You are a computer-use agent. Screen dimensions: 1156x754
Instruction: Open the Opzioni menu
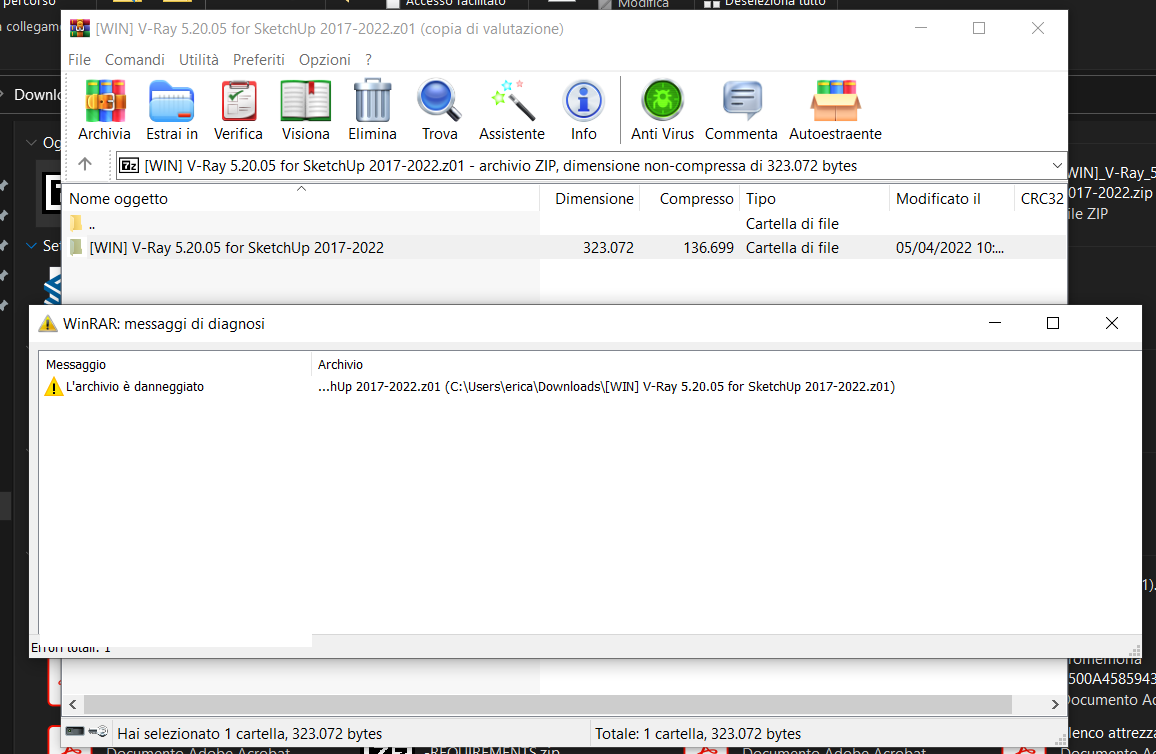(x=325, y=60)
